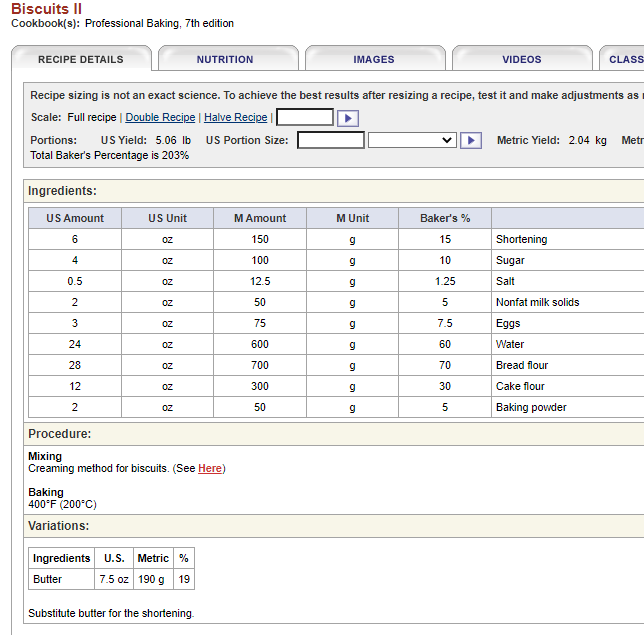644x635 pixels.
Task: Switch to the Recipe Details tab
Action: click(81, 59)
